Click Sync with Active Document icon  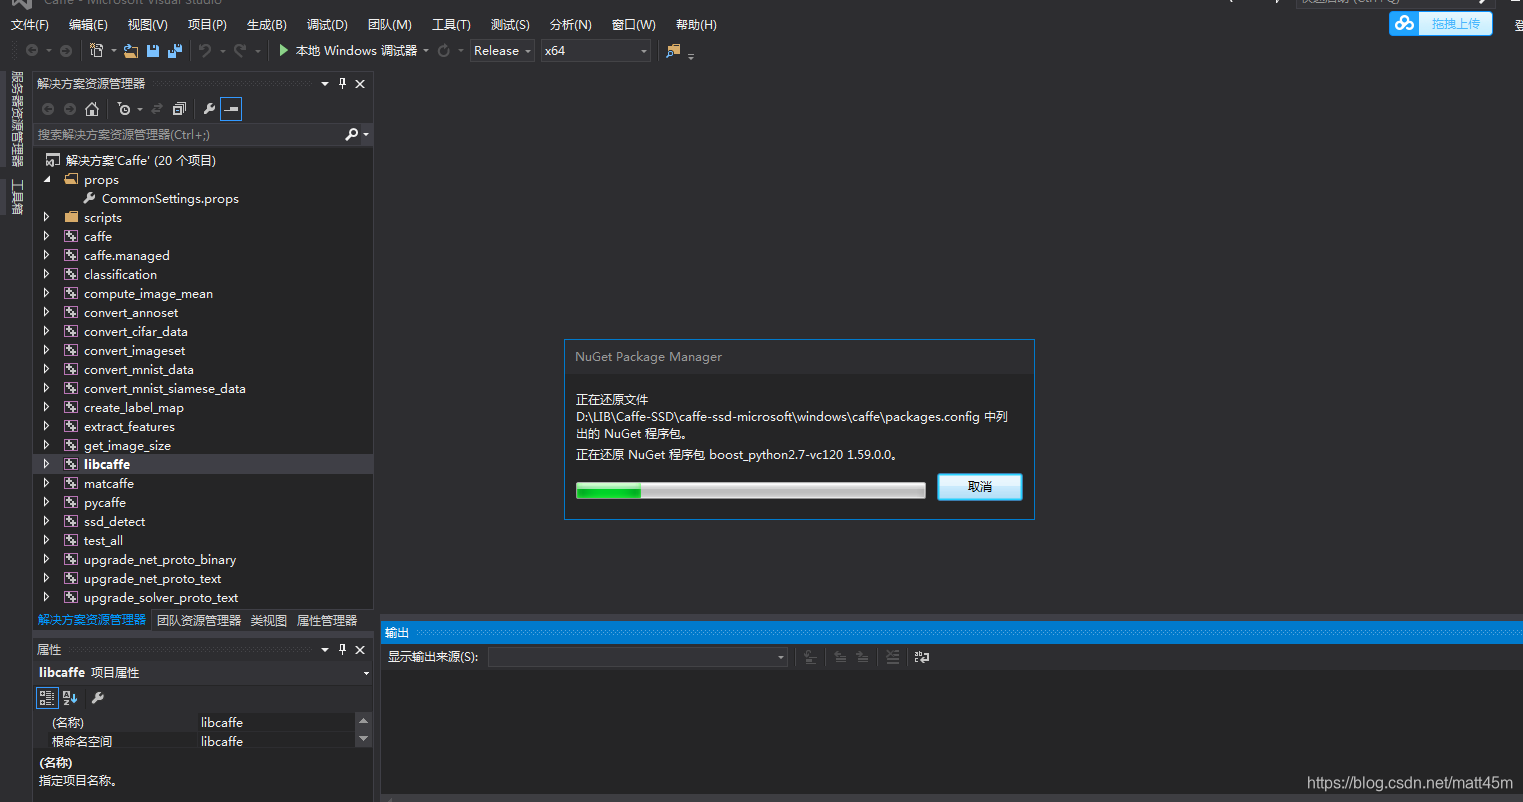tap(157, 109)
